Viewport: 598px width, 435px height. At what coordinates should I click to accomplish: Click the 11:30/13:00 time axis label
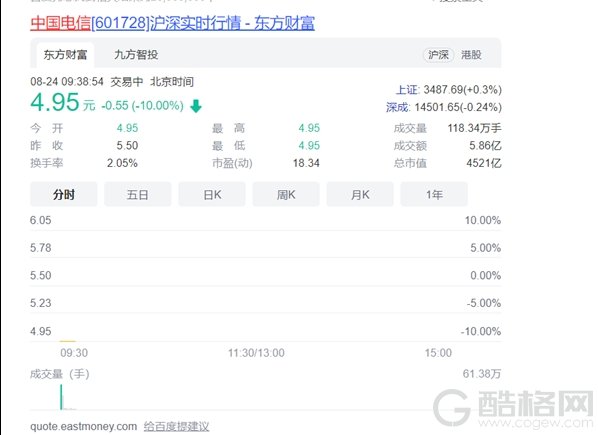point(256,353)
